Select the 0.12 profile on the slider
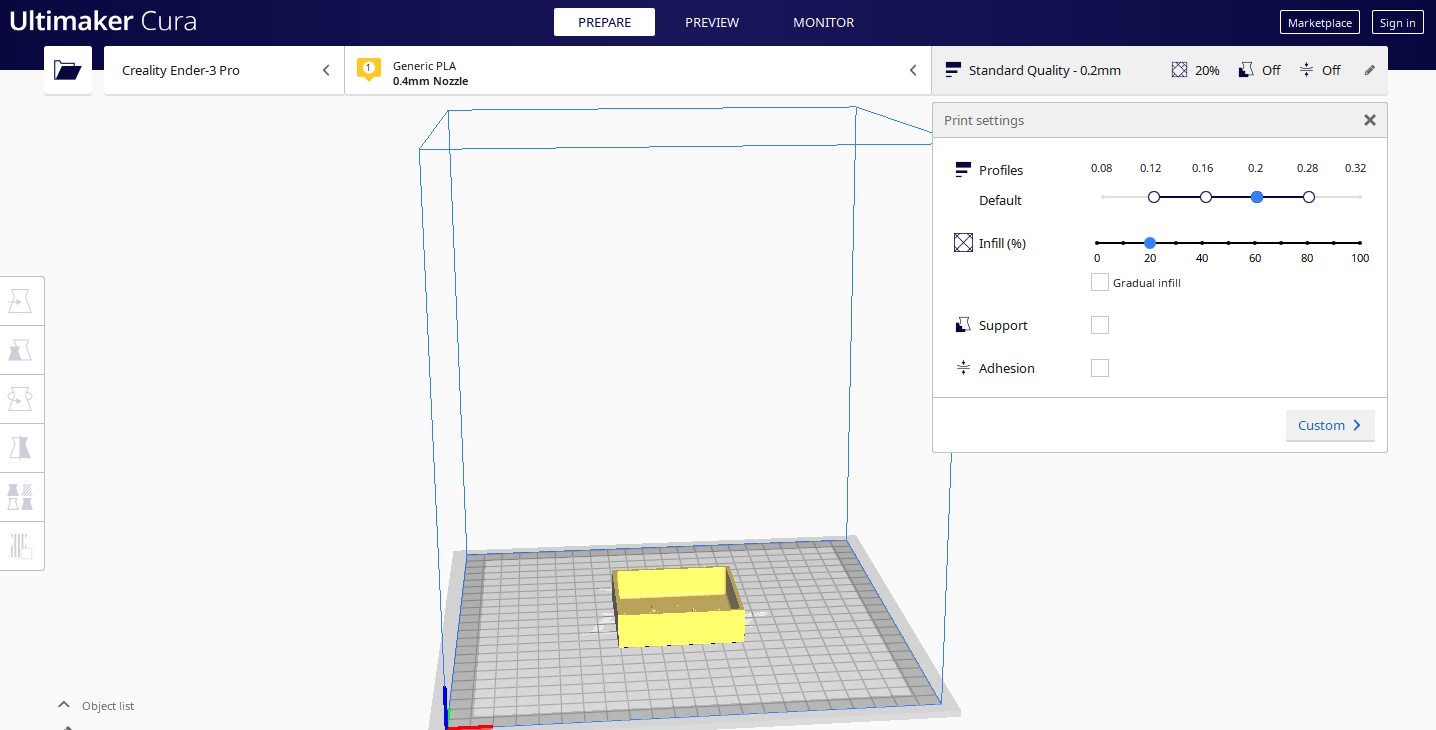This screenshot has width=1436, height=730. coord(1154,197)
